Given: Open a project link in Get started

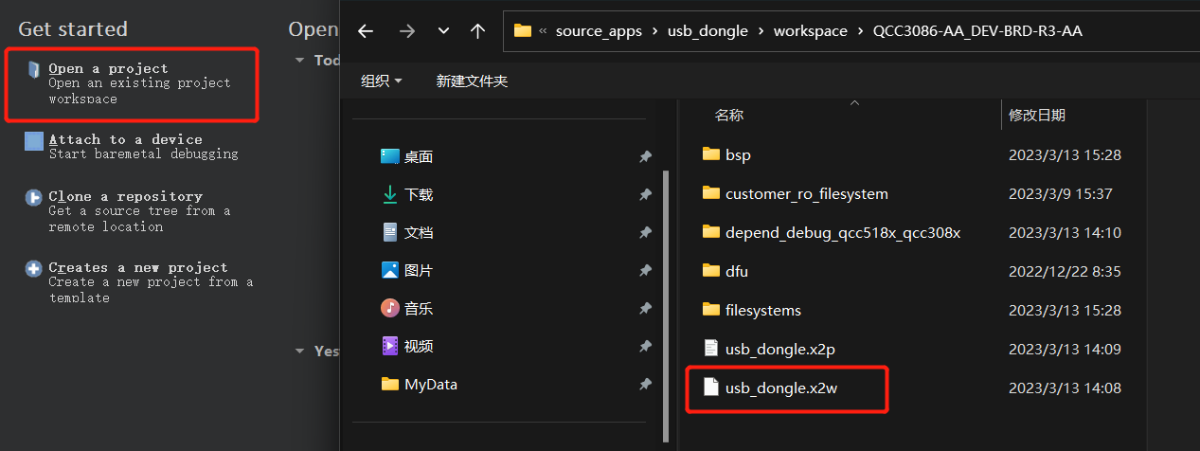Looking at the screenshot, I should [x=108, y=69].
